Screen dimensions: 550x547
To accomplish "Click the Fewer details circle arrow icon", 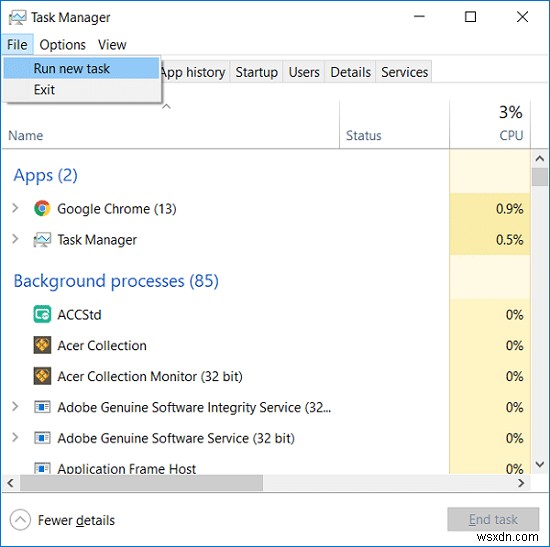I will 20,520.
